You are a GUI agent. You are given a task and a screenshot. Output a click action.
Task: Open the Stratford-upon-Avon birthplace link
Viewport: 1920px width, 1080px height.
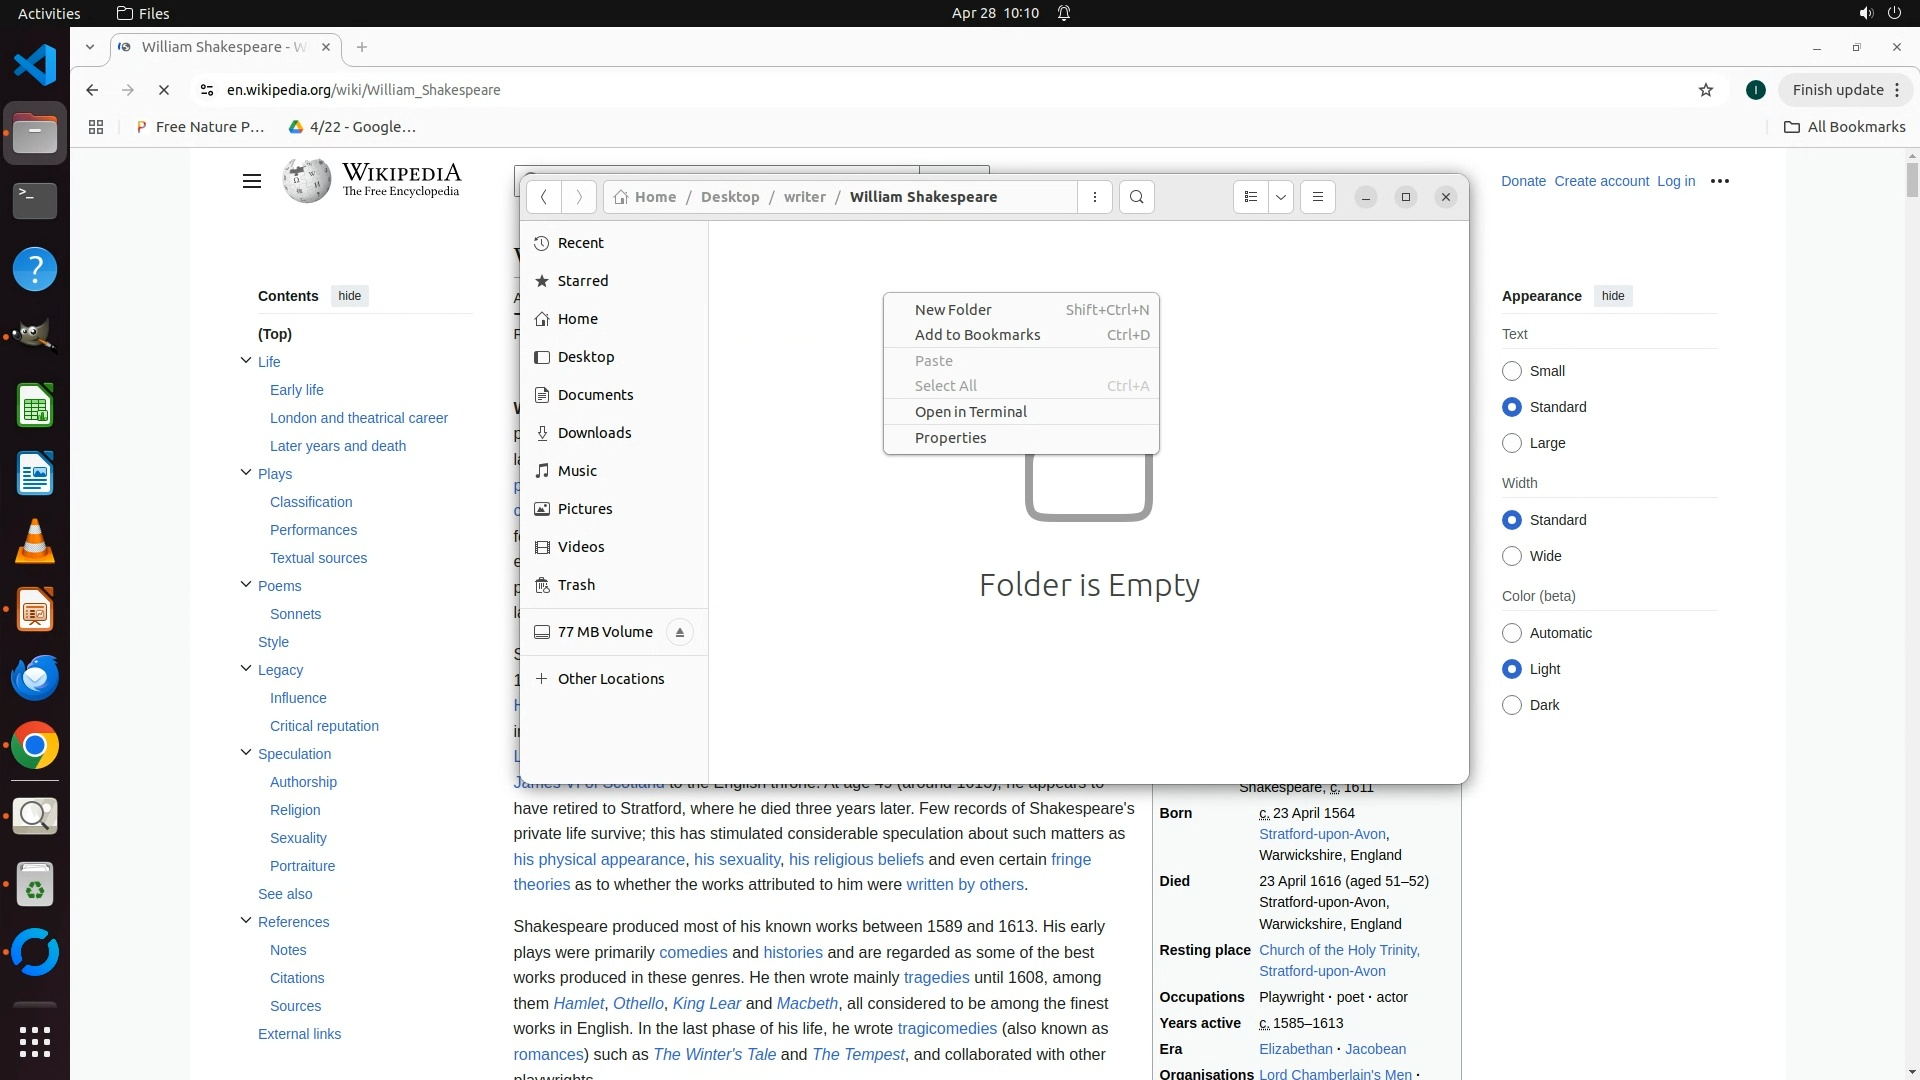point(1321,834)
